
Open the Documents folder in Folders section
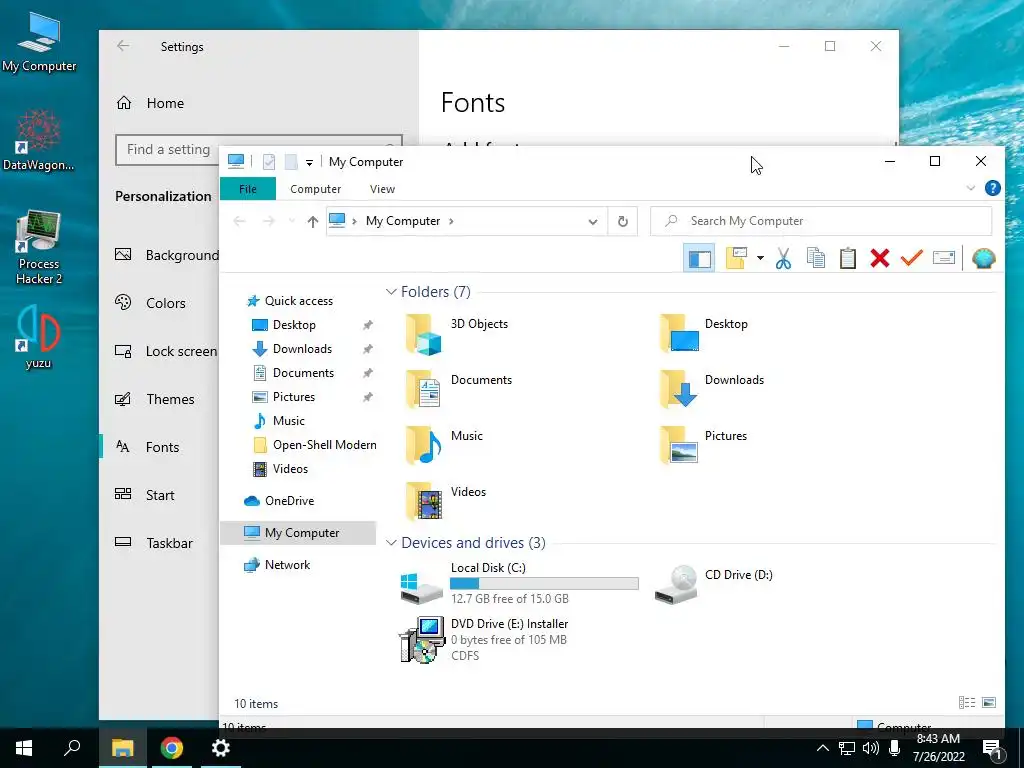click(x=458, y=389)
